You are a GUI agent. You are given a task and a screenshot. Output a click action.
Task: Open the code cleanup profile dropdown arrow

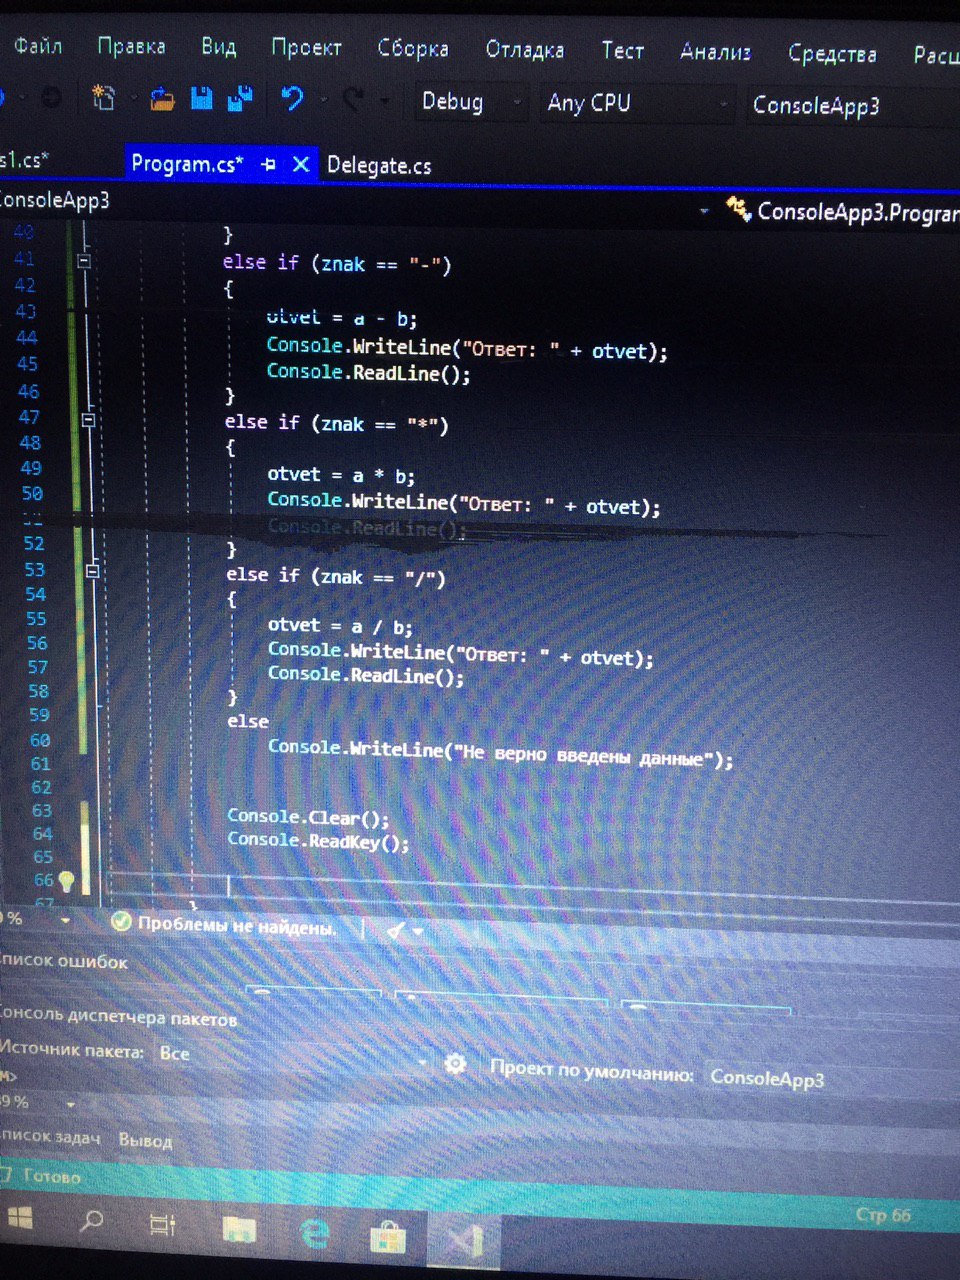(x=418, y=932)
